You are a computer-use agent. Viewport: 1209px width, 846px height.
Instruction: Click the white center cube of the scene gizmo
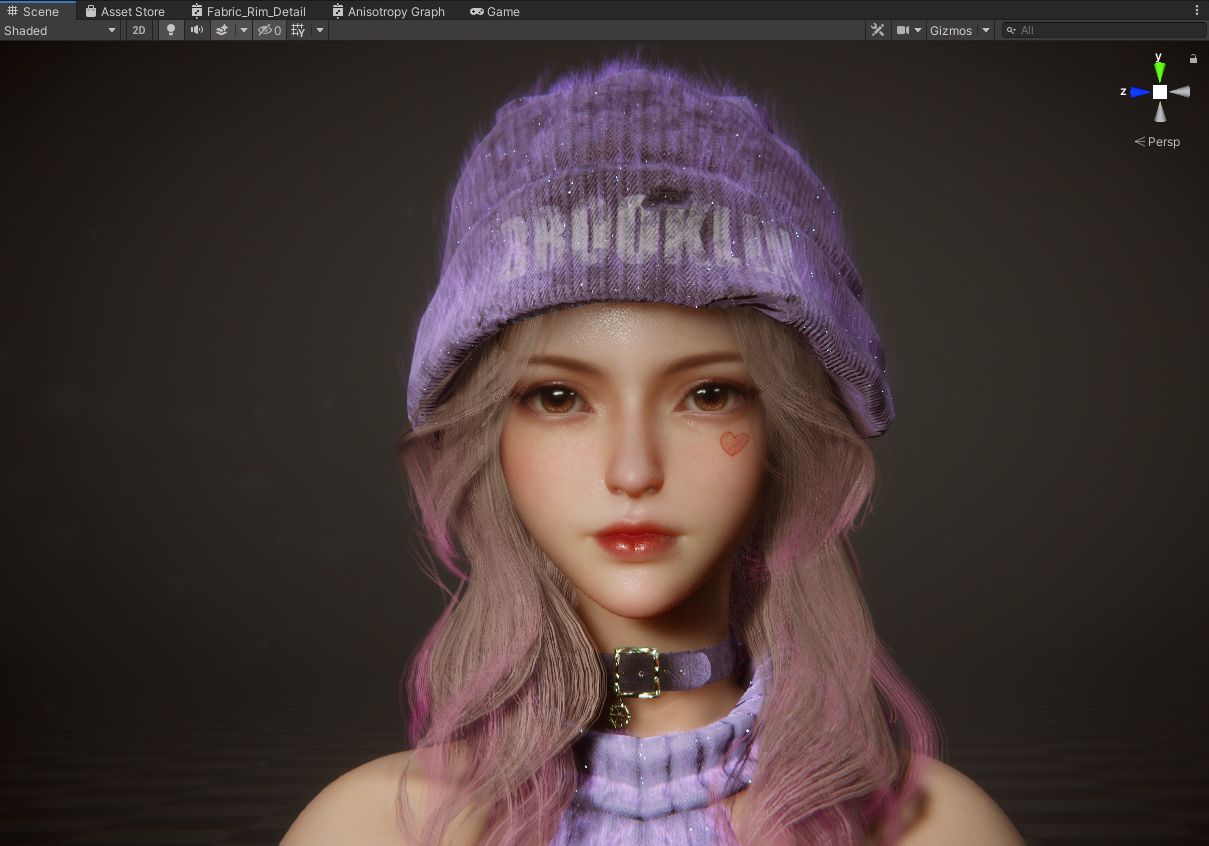[x=1158, y=91]
